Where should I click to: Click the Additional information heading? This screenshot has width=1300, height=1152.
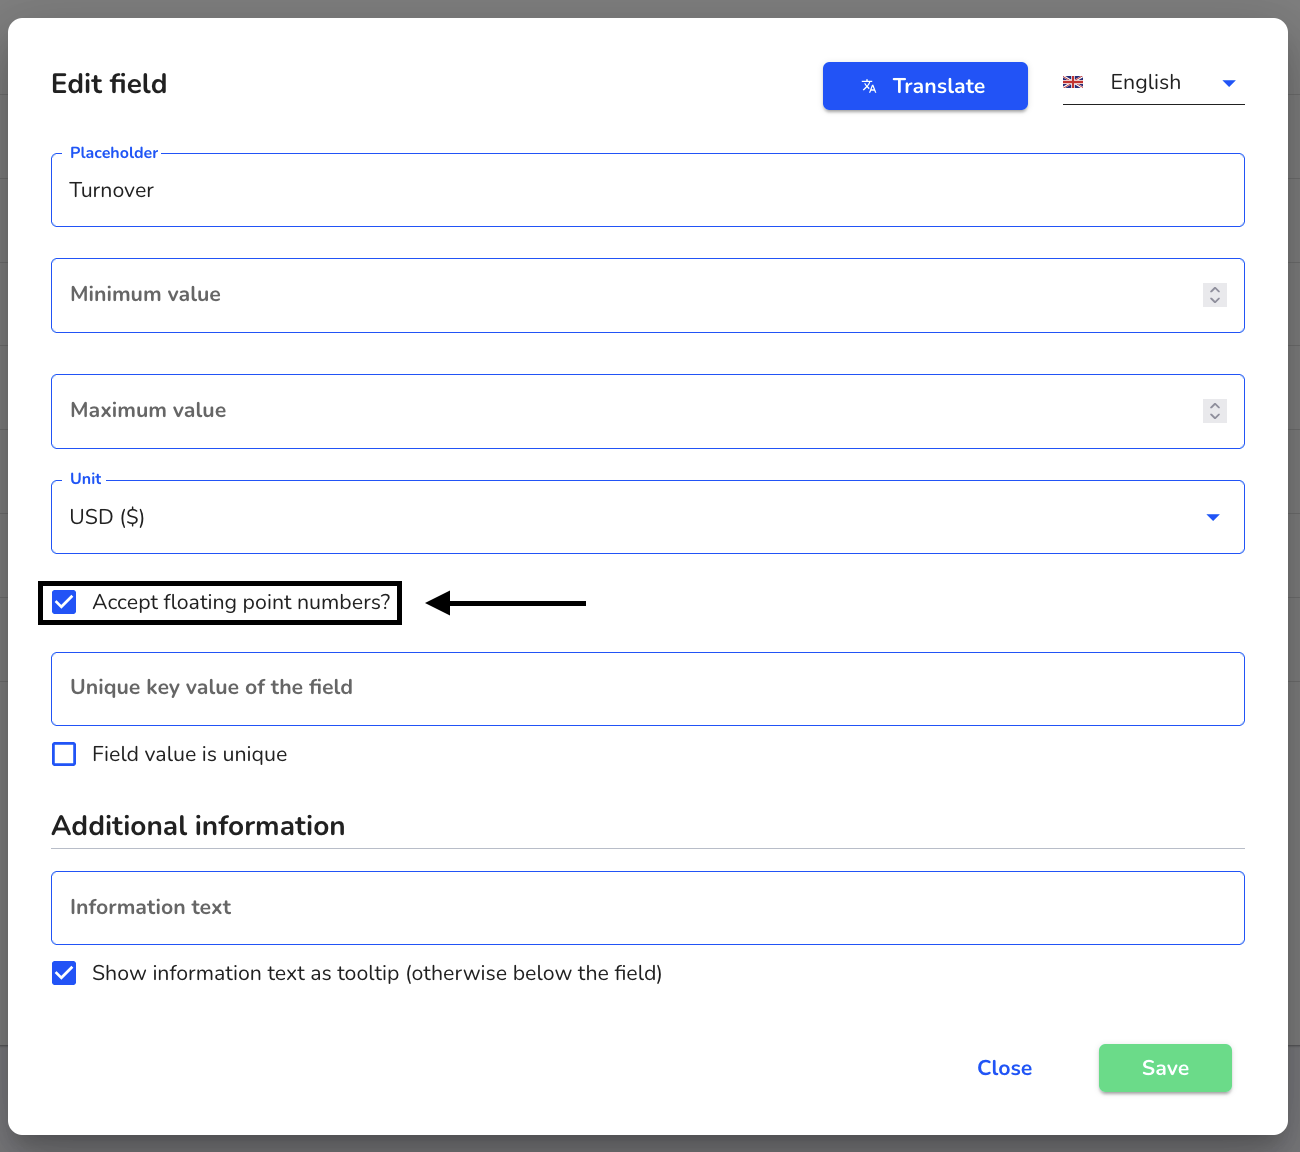click(198, 826)
